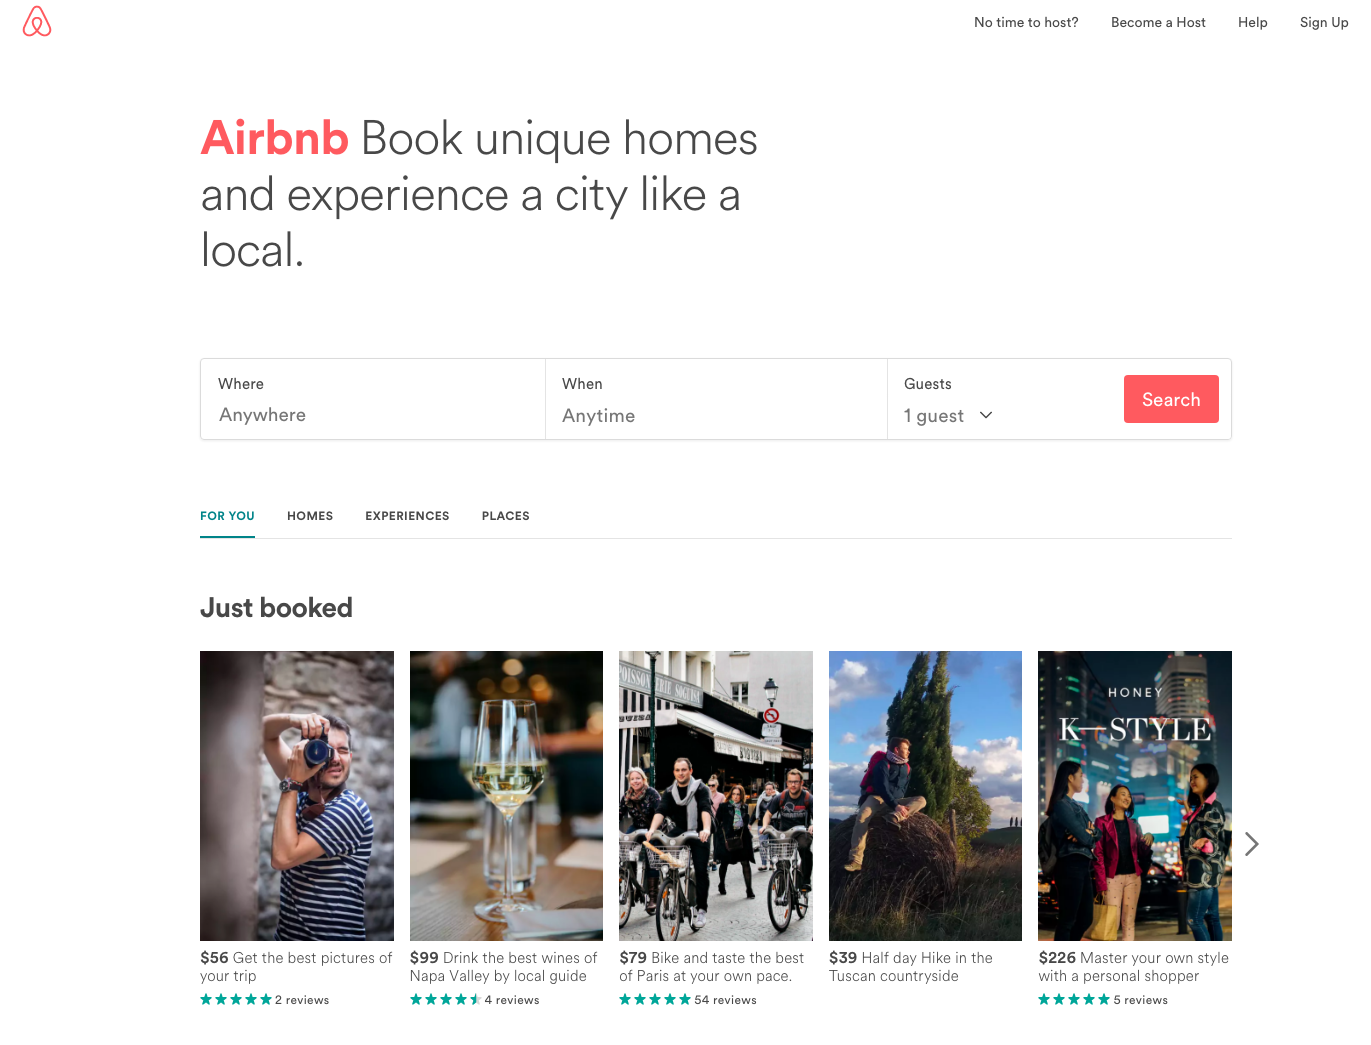This screenshot has width=1371, height=1045.
Task: Switch to the Places tab
Action: point(506,516)
